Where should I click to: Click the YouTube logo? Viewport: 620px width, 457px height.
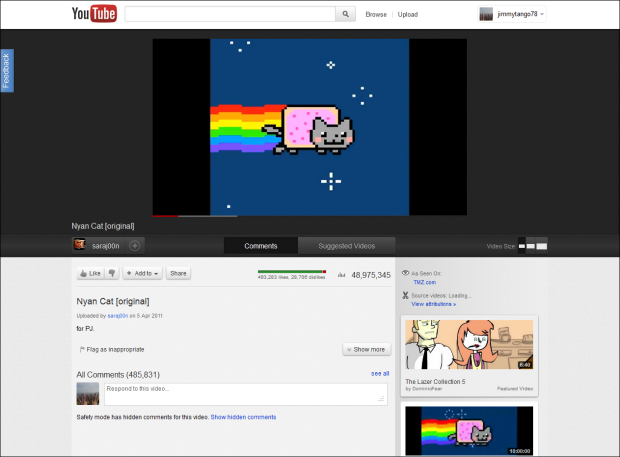[x=93, y=14]
